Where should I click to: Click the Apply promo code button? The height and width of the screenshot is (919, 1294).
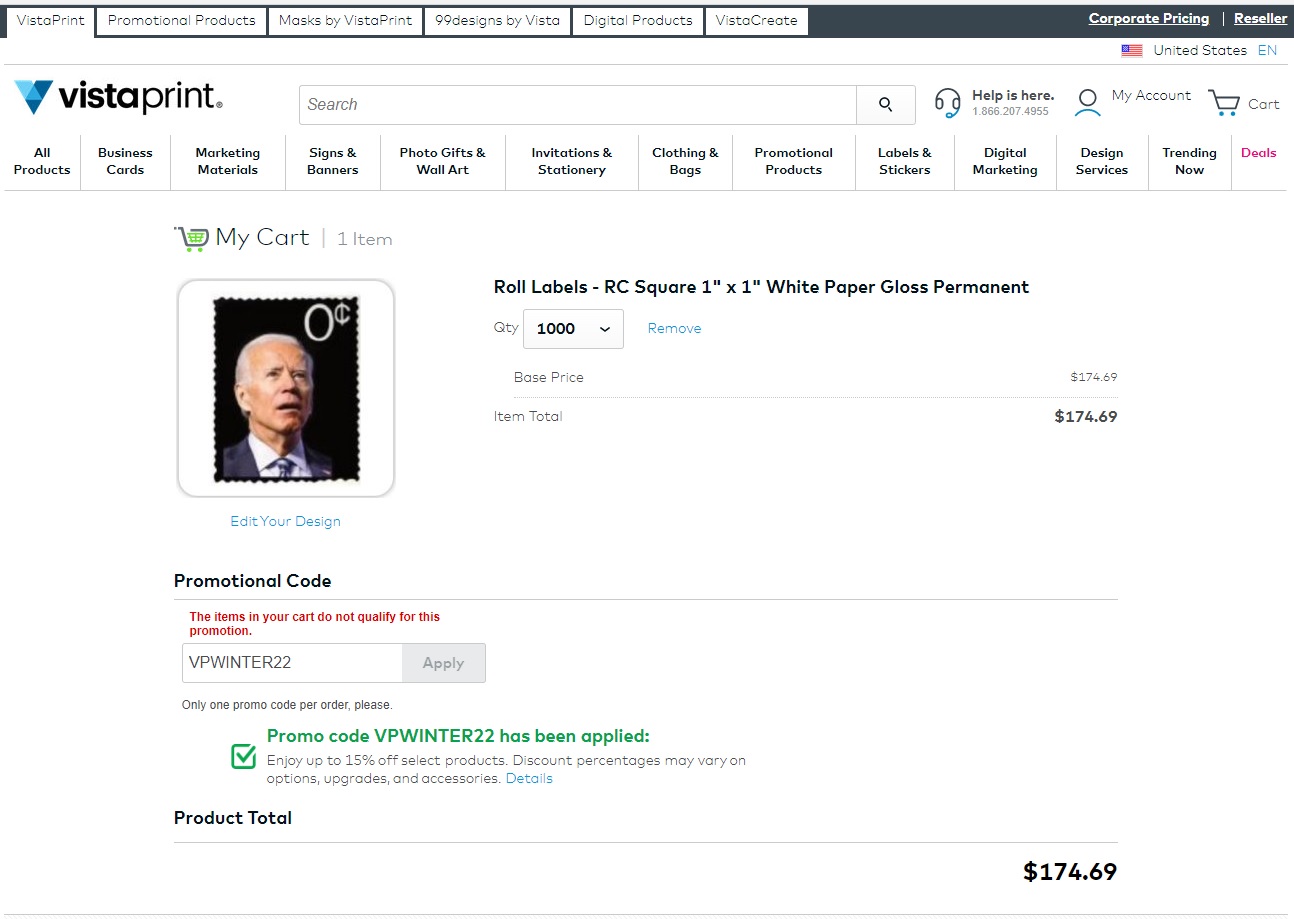(444, 663)
